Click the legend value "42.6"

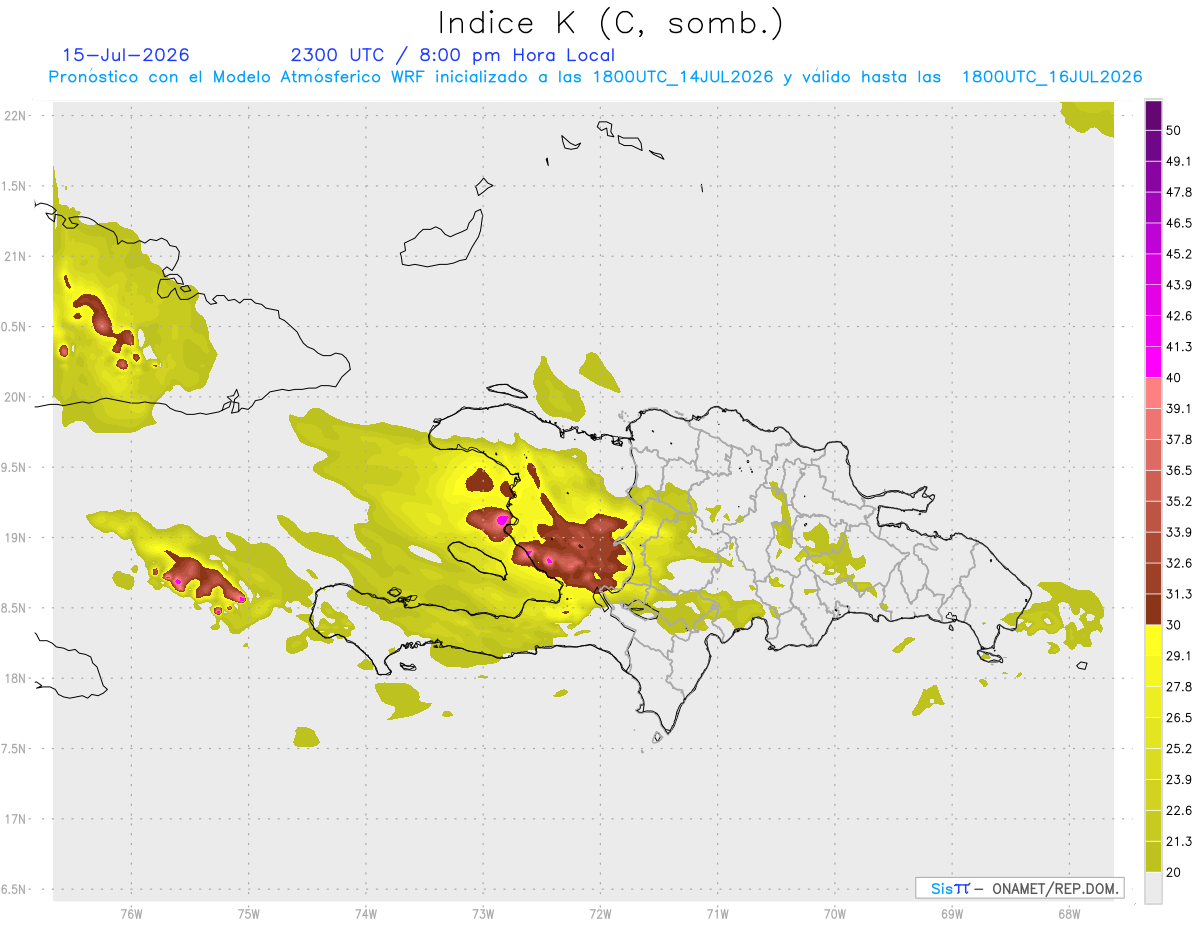[1179, 316]
